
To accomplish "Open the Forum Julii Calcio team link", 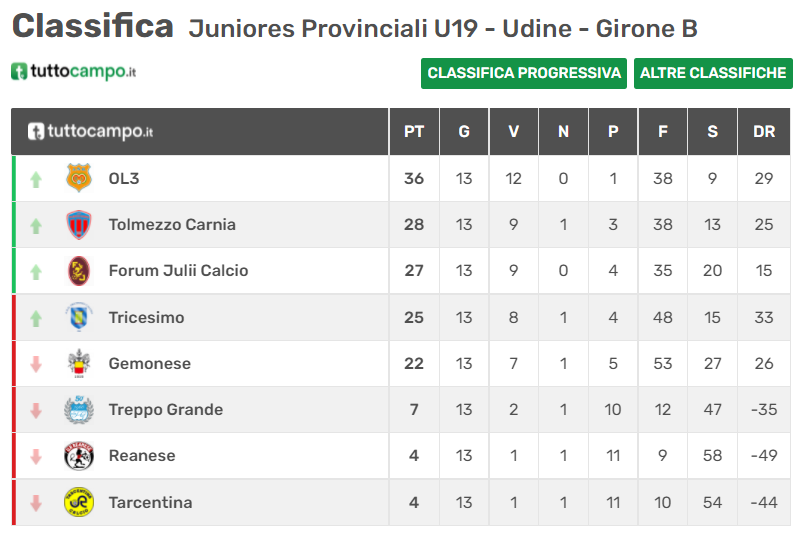I will click(178, 271).
